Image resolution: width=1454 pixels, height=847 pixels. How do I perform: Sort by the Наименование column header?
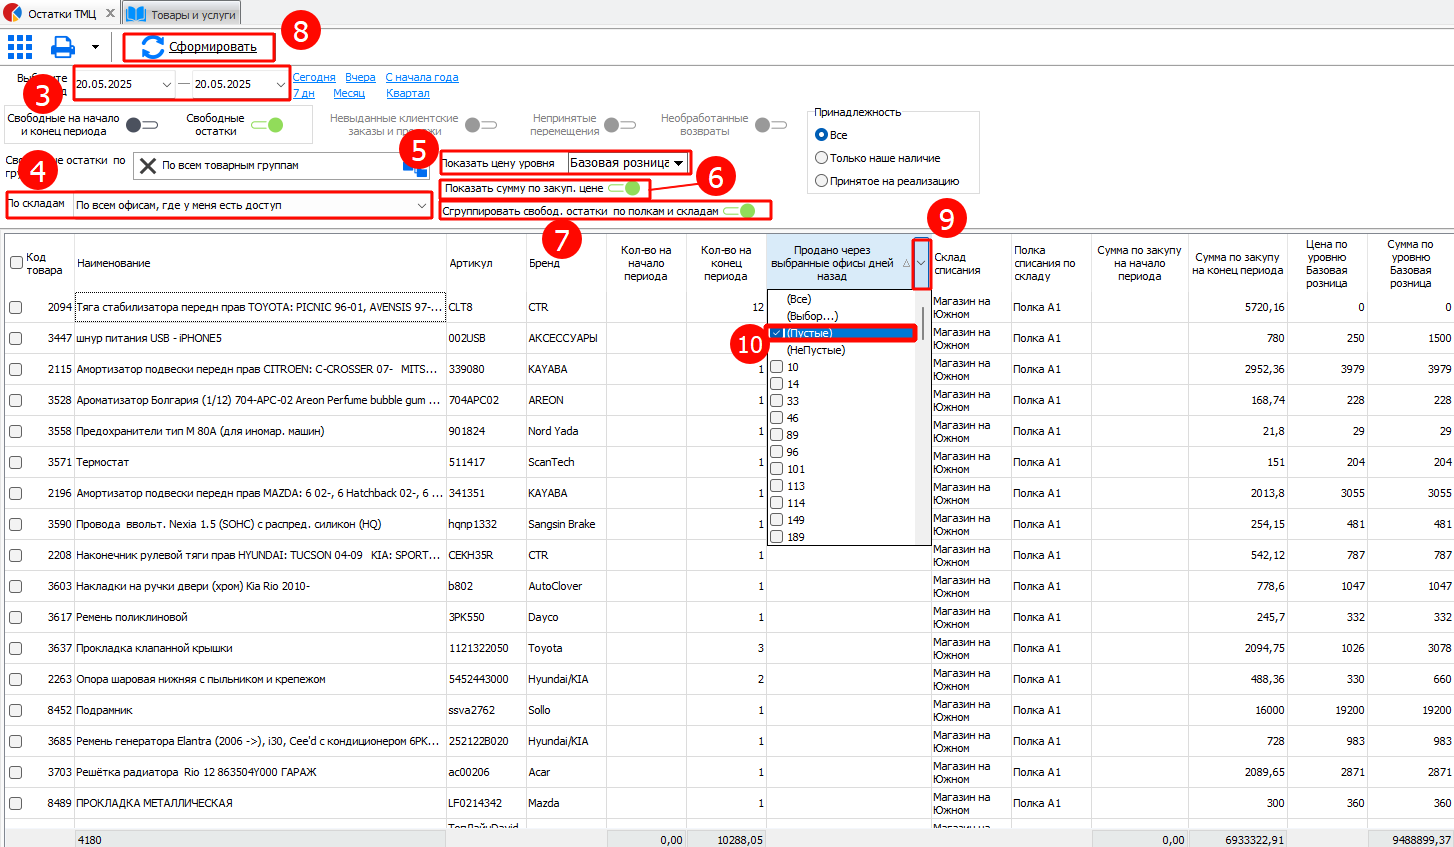click(260, 263)
